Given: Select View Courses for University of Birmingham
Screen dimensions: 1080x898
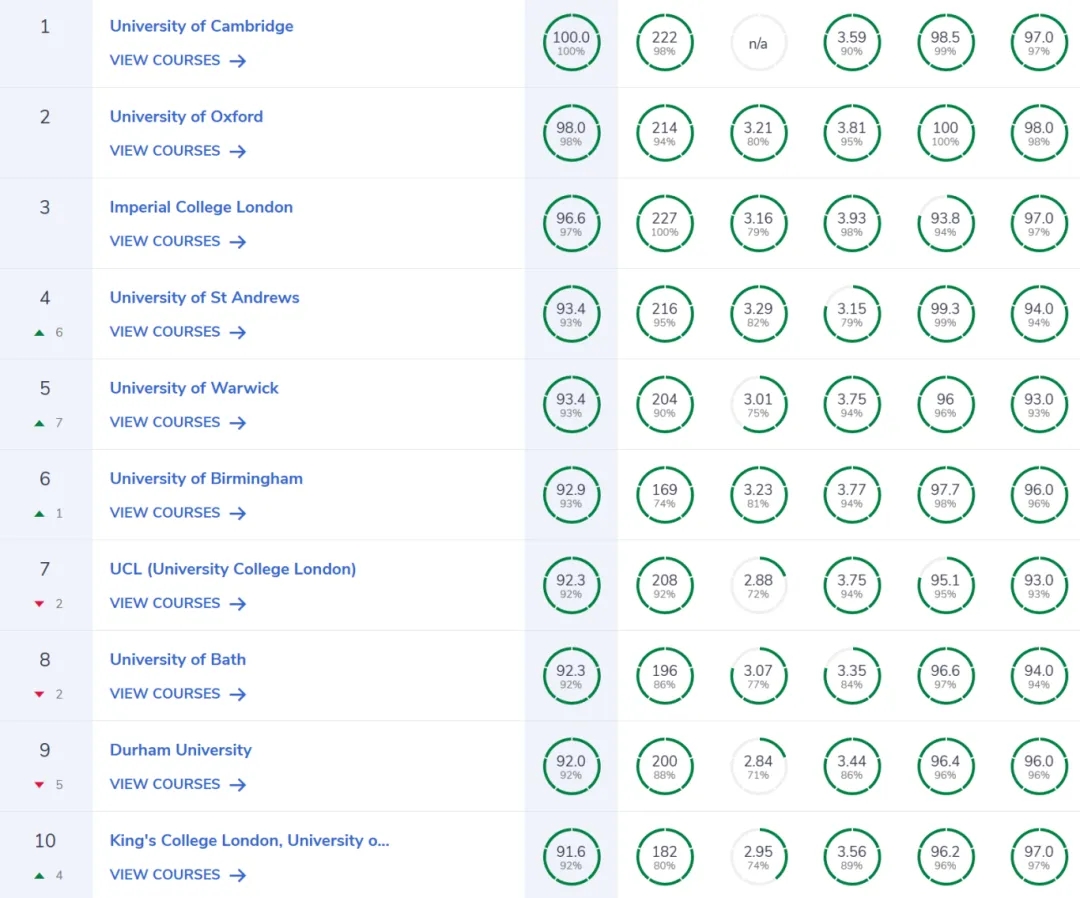Looking at the screenshot, I should pyautogui.click(x=165, y=512).
